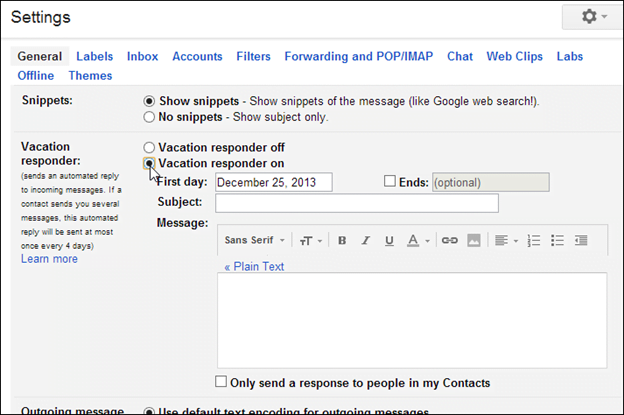
Task: Insert an image into the message
Action: [x=474, y=240]
